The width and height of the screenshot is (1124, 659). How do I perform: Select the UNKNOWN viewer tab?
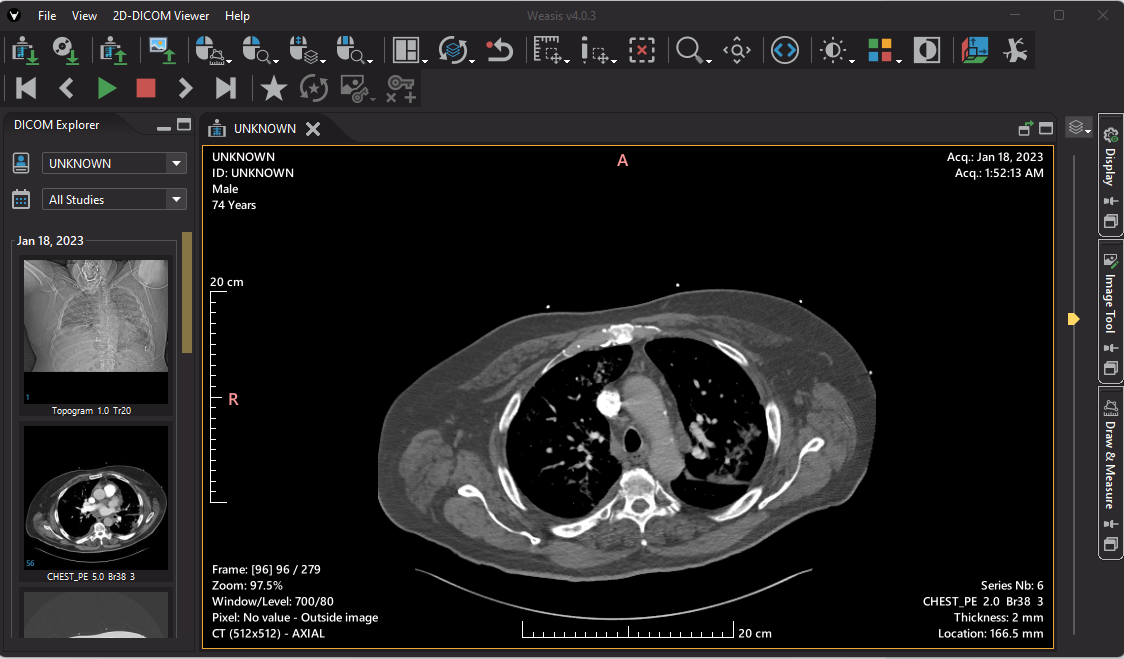[265, 128]
